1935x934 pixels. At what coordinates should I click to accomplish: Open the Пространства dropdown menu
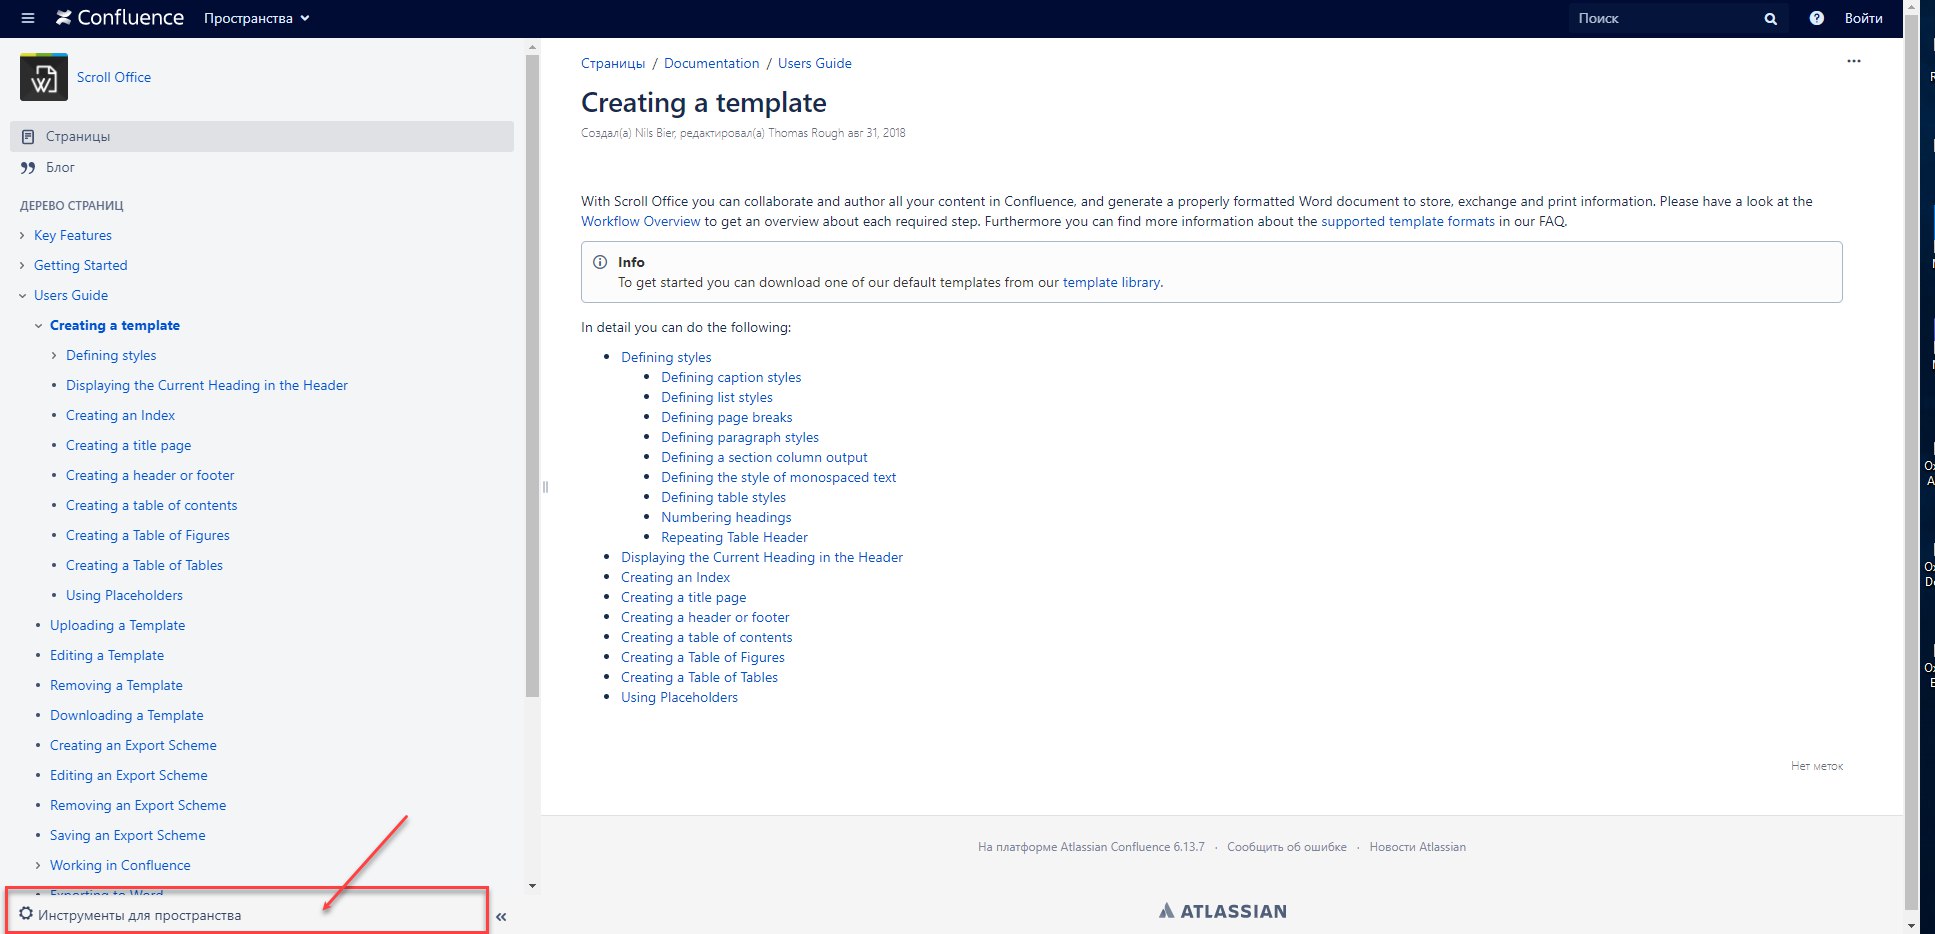(257, 18)
